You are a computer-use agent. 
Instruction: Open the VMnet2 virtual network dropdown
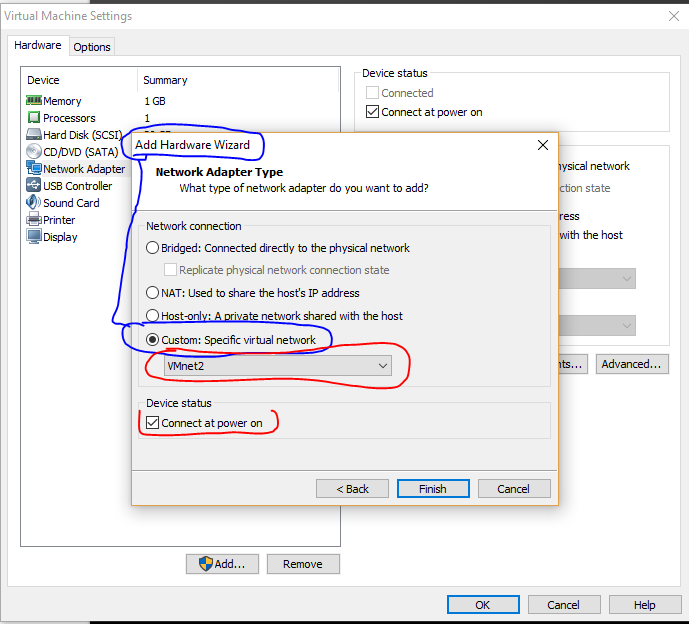tap(278, 367)
